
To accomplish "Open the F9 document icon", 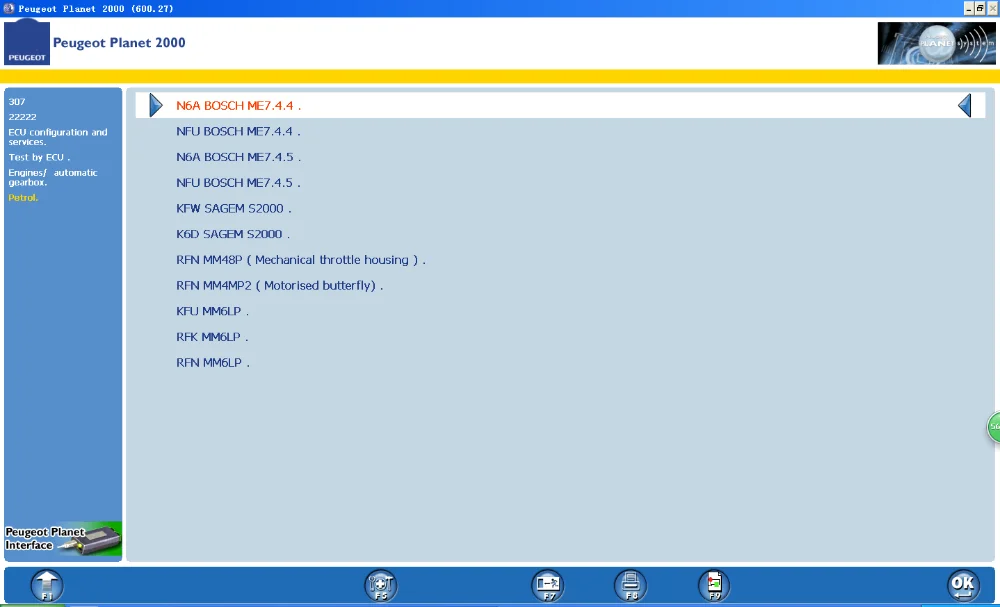I will tap(714, 585).
